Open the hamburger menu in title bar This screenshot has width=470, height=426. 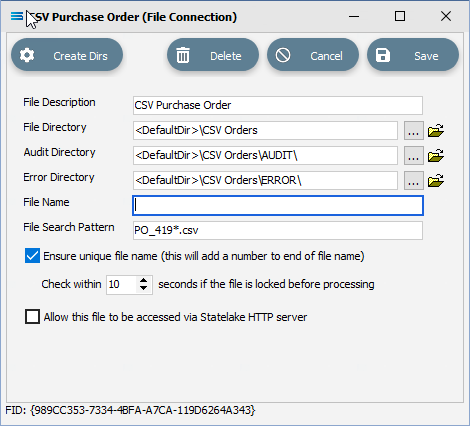tap(17, 16)
